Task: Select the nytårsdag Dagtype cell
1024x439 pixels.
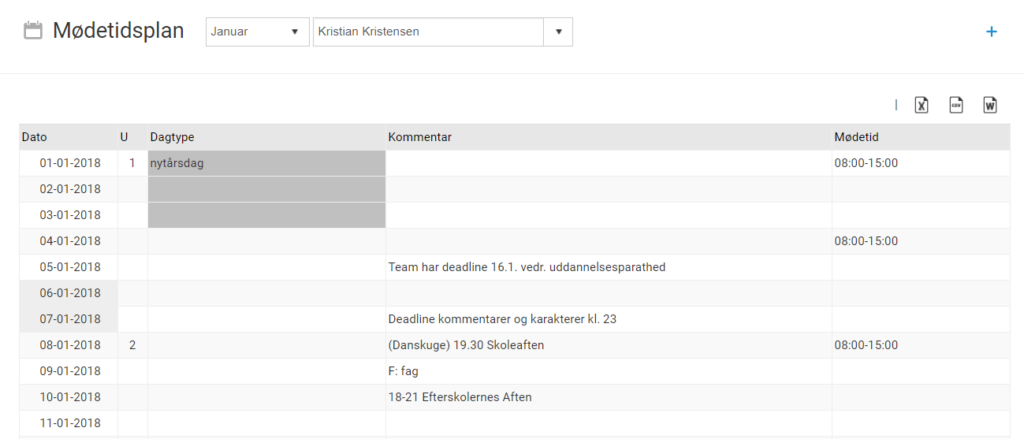Action: pyautogui.click(x=266, y=163)
